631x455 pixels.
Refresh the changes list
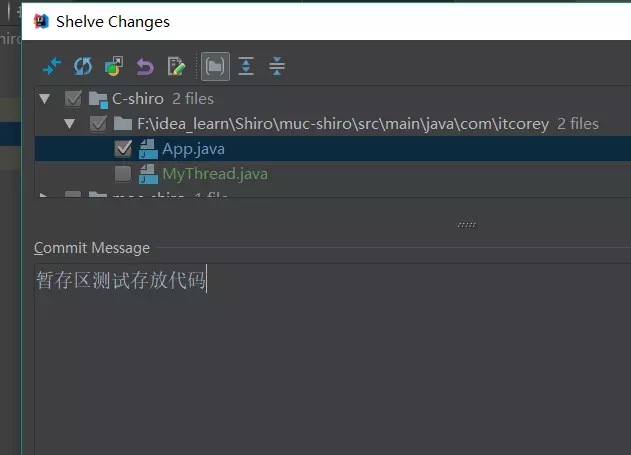click(x=83, y=66)
